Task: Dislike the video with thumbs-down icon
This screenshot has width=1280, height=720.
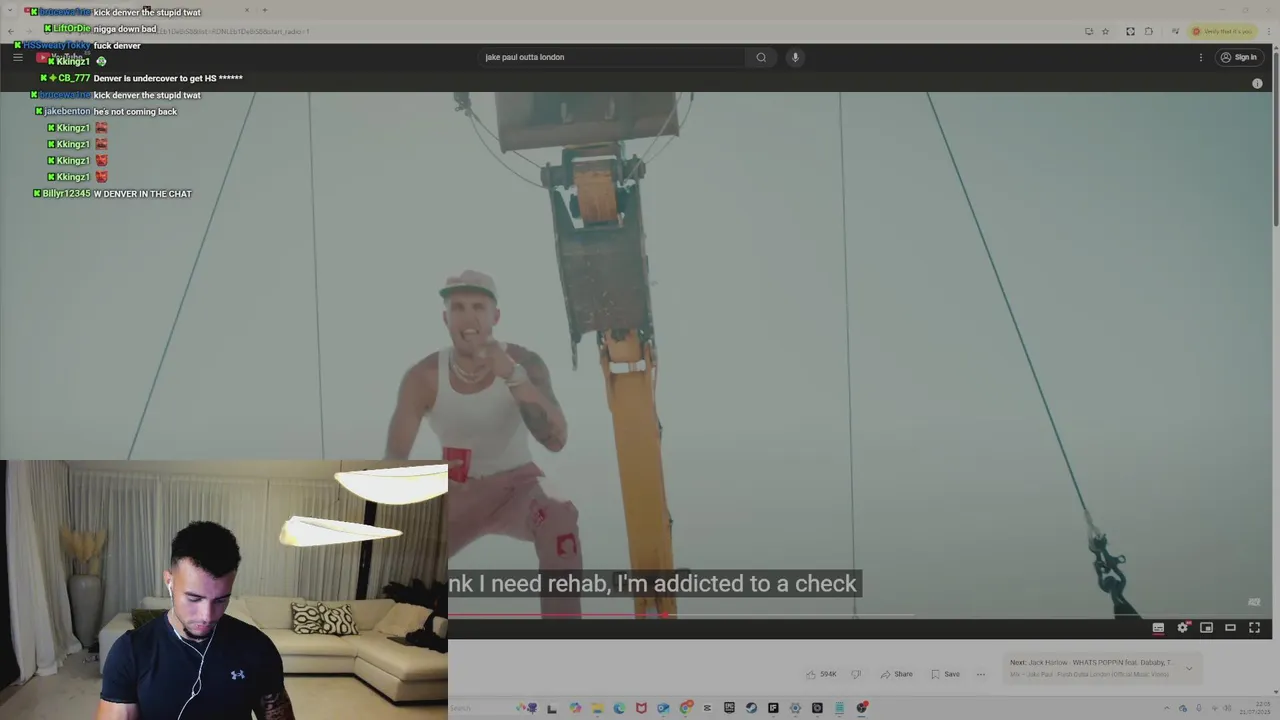Action: 856,674
